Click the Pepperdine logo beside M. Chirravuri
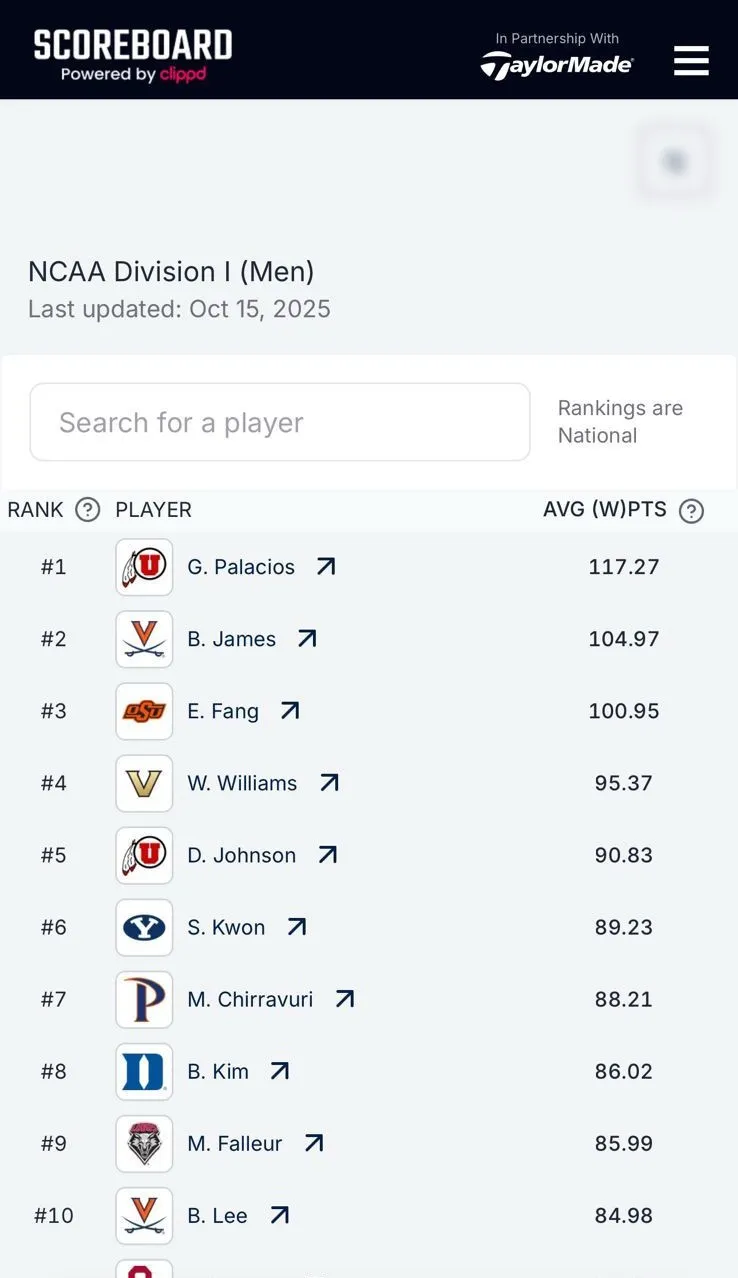 click(x=144, y=999)
